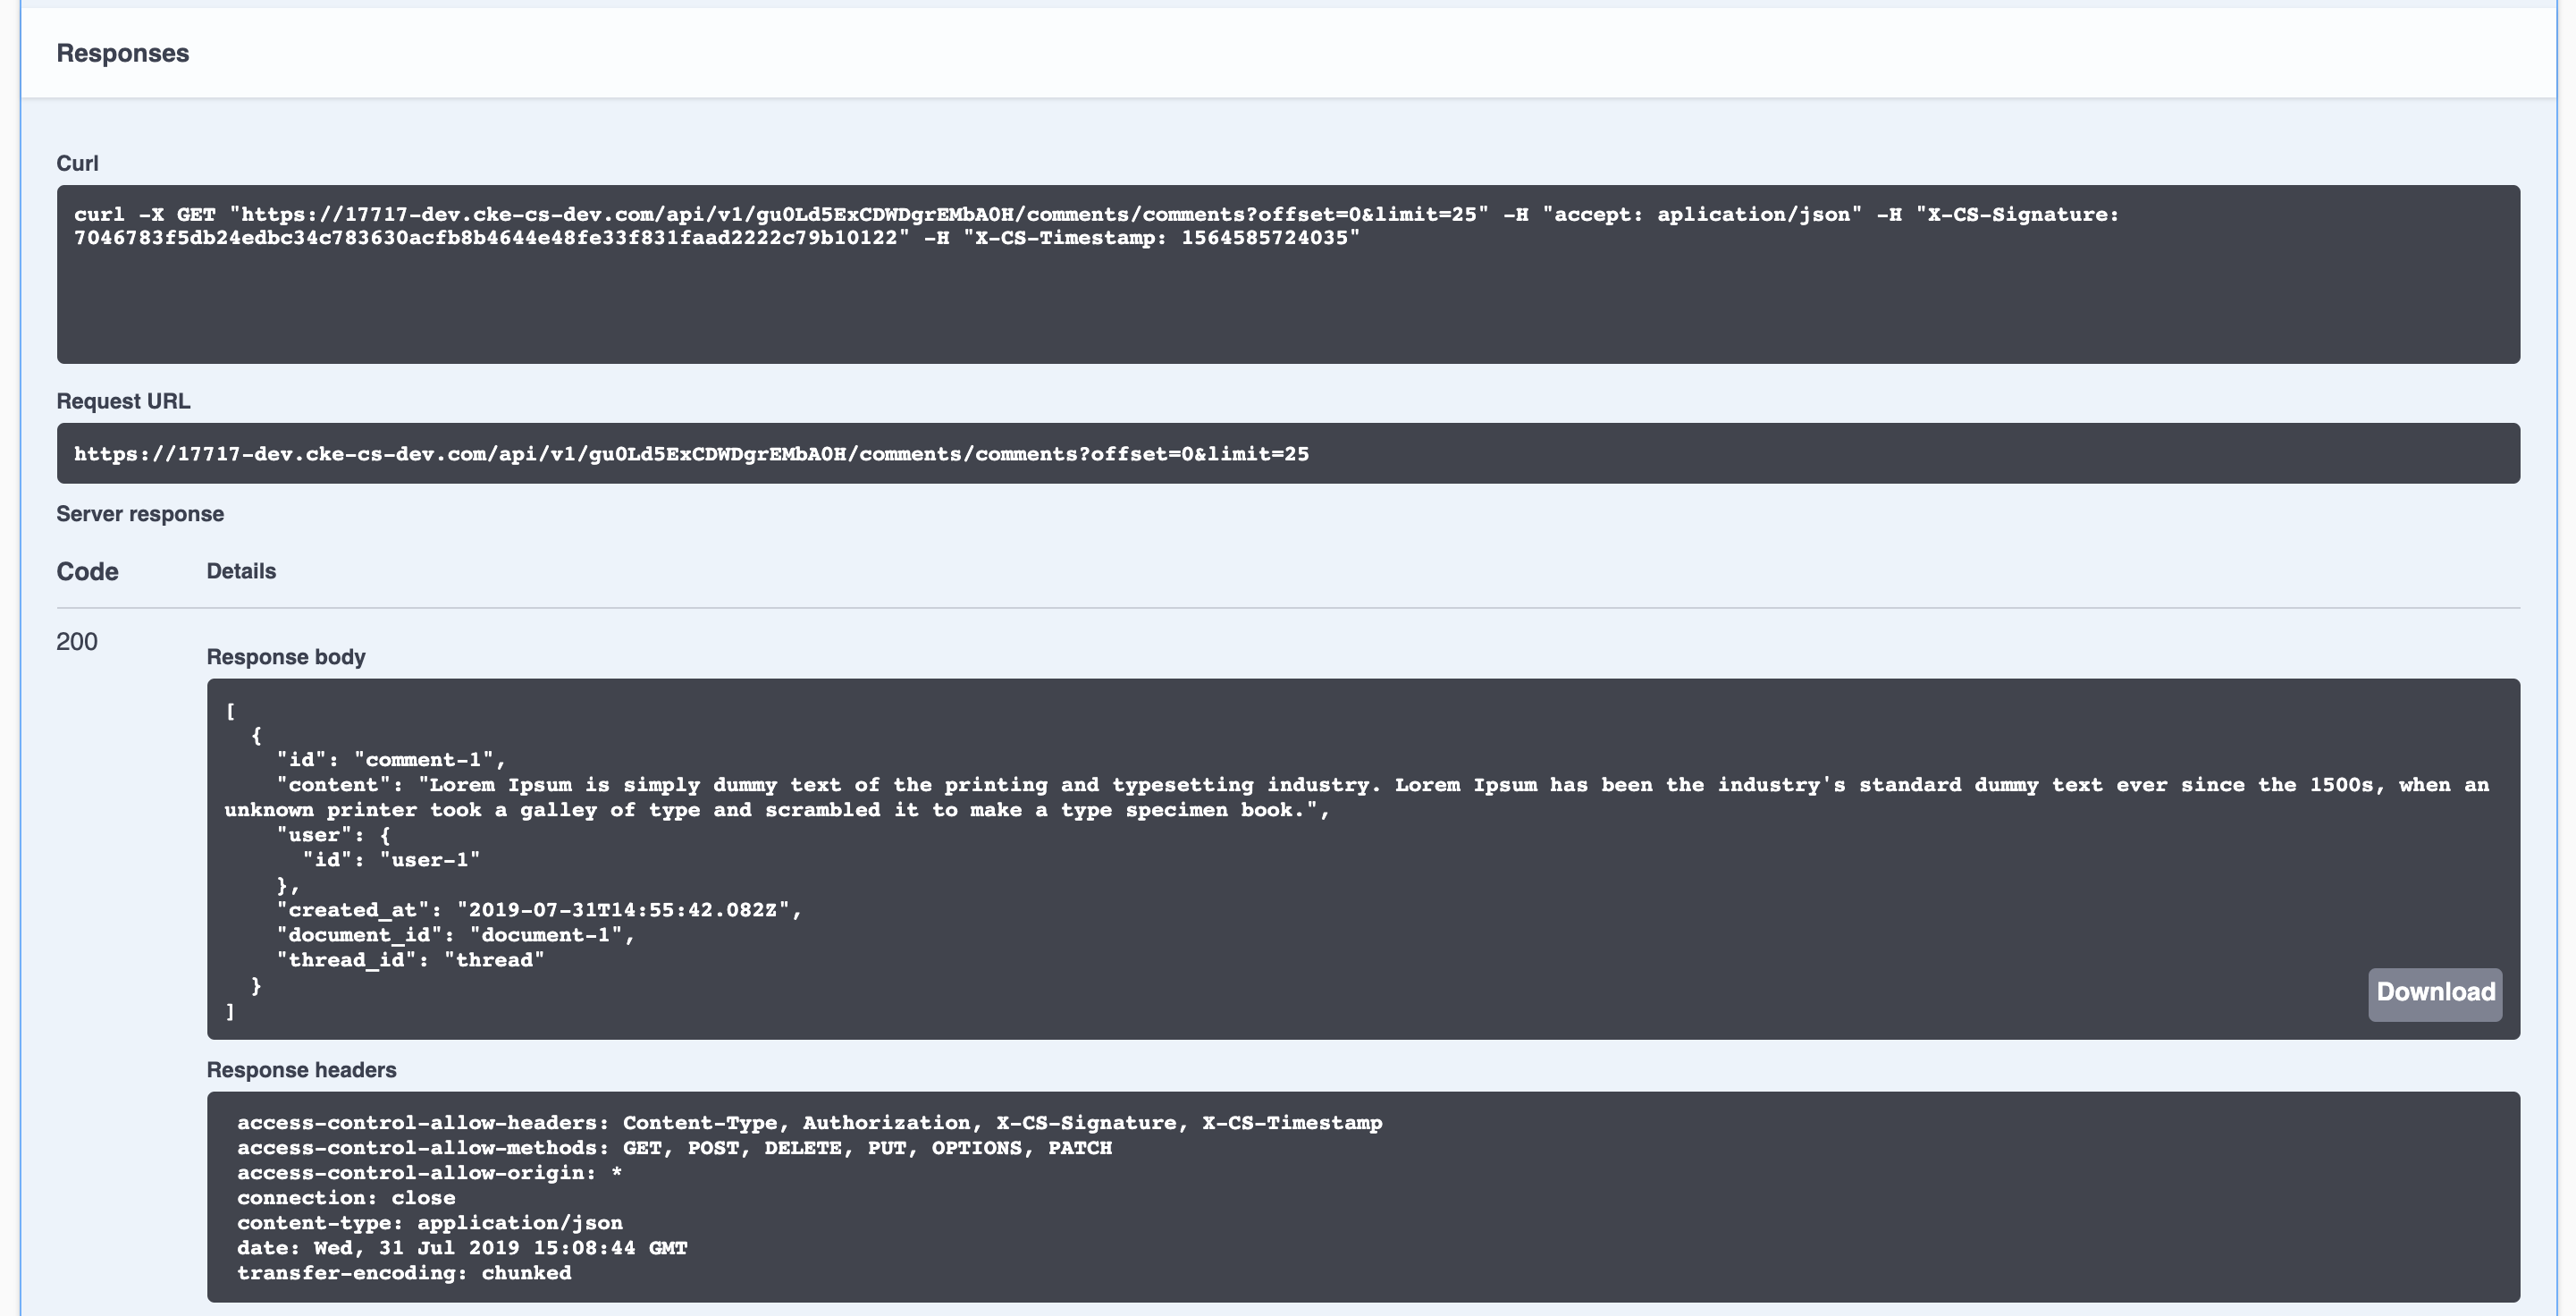Click the content-type: application/json line
The image size is (2576, 1316).
(x=430, y=1223)
